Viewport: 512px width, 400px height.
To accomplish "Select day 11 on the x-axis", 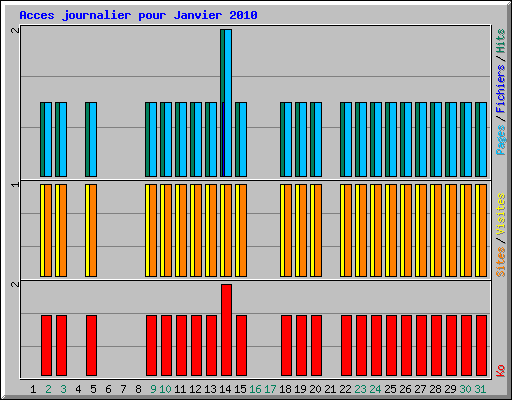I will click(x=180, y=389).
